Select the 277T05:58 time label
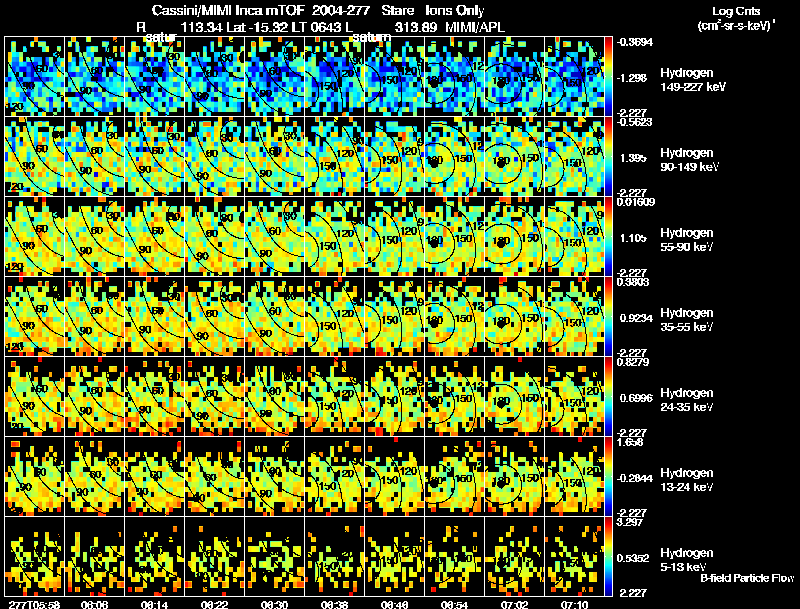Screen dimensions: 800x609 pyautogui.click(x=32, y=604)
